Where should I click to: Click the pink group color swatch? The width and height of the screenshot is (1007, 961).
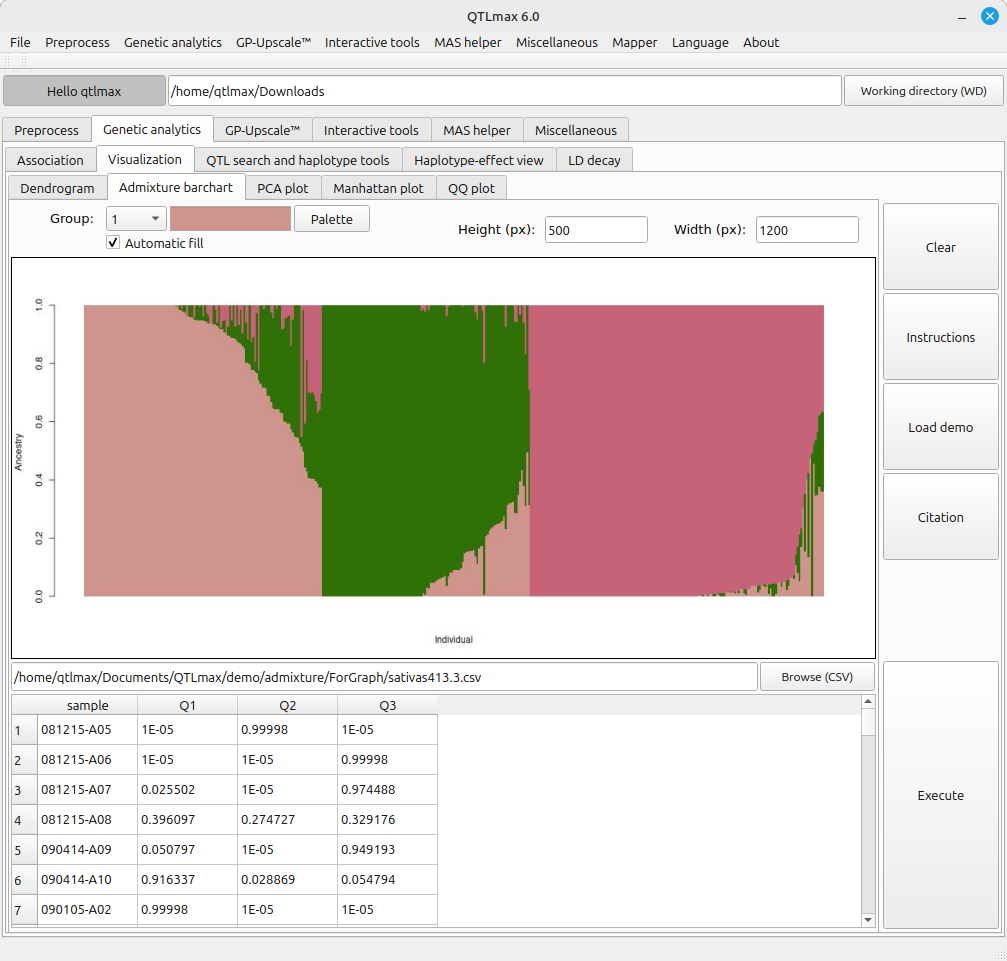pos(230,219)
